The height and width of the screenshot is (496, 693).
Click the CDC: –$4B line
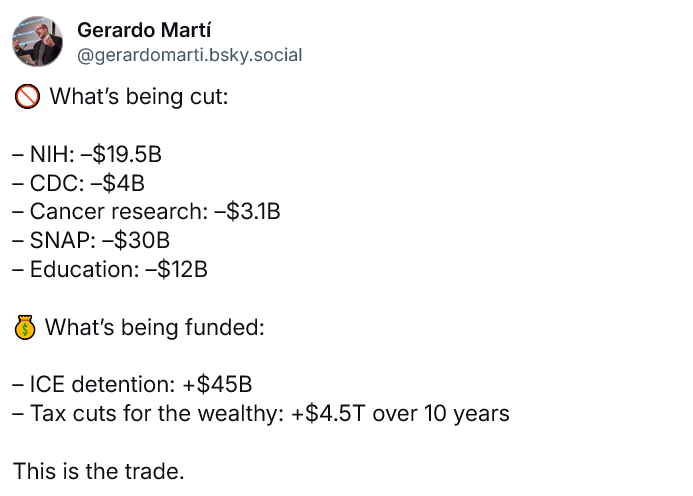tap(79, 183)
